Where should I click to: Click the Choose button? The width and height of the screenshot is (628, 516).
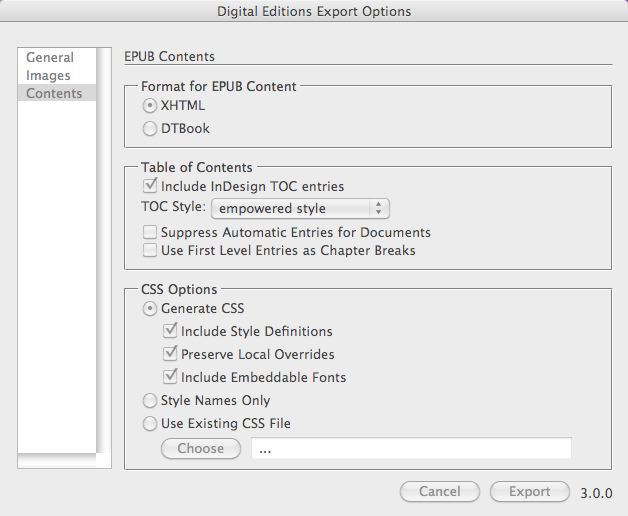click(201, 448)
